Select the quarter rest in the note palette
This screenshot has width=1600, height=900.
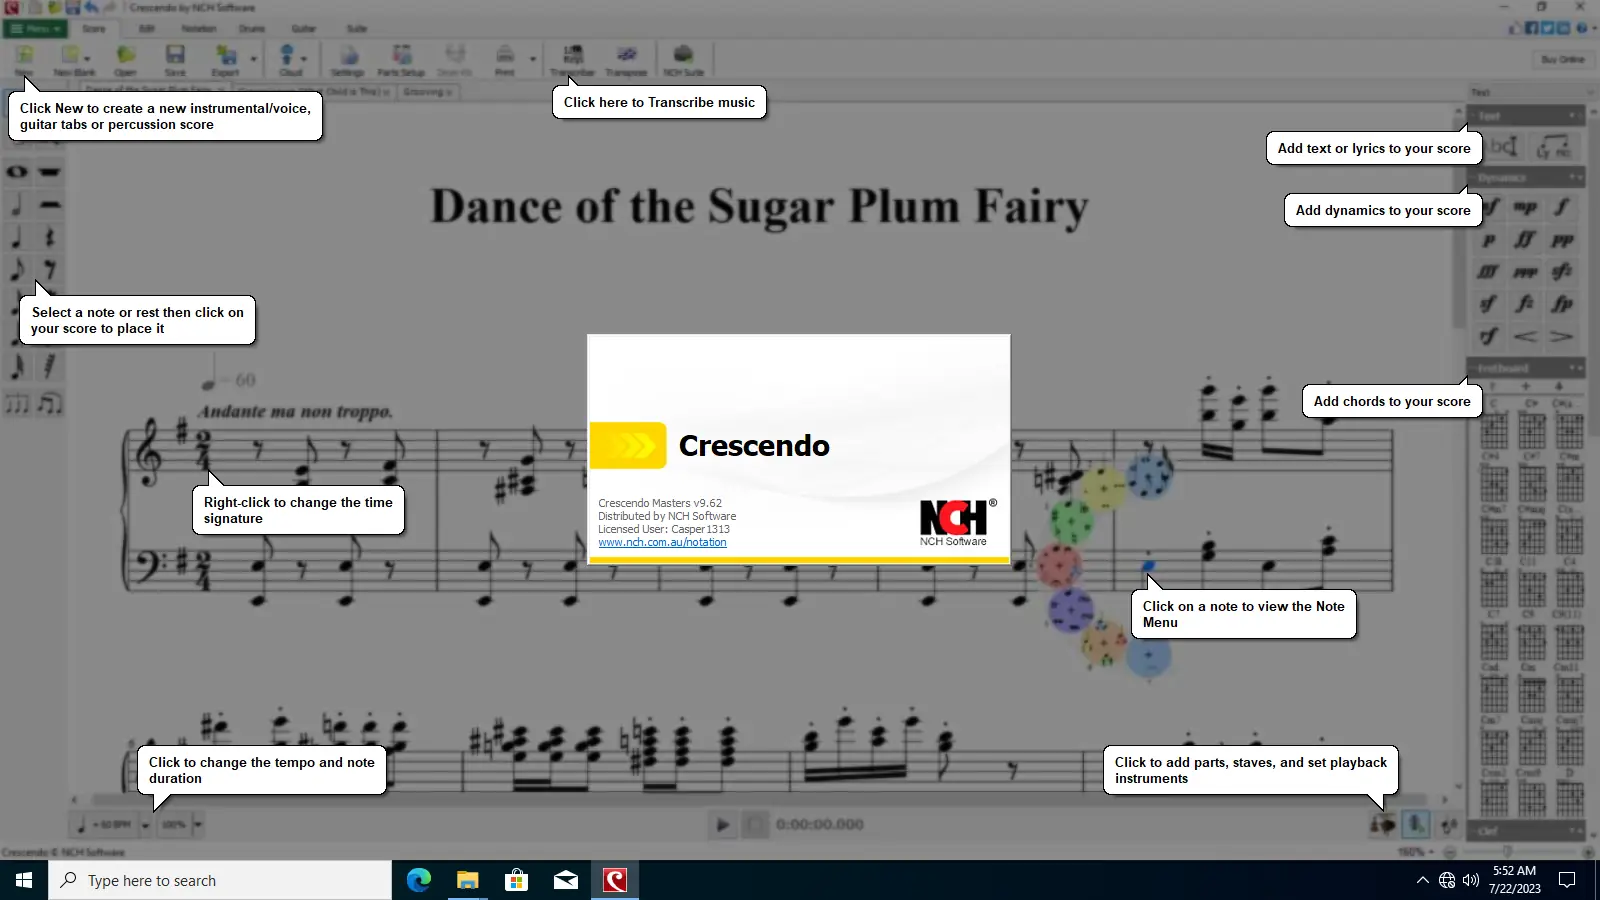[50, 237]
